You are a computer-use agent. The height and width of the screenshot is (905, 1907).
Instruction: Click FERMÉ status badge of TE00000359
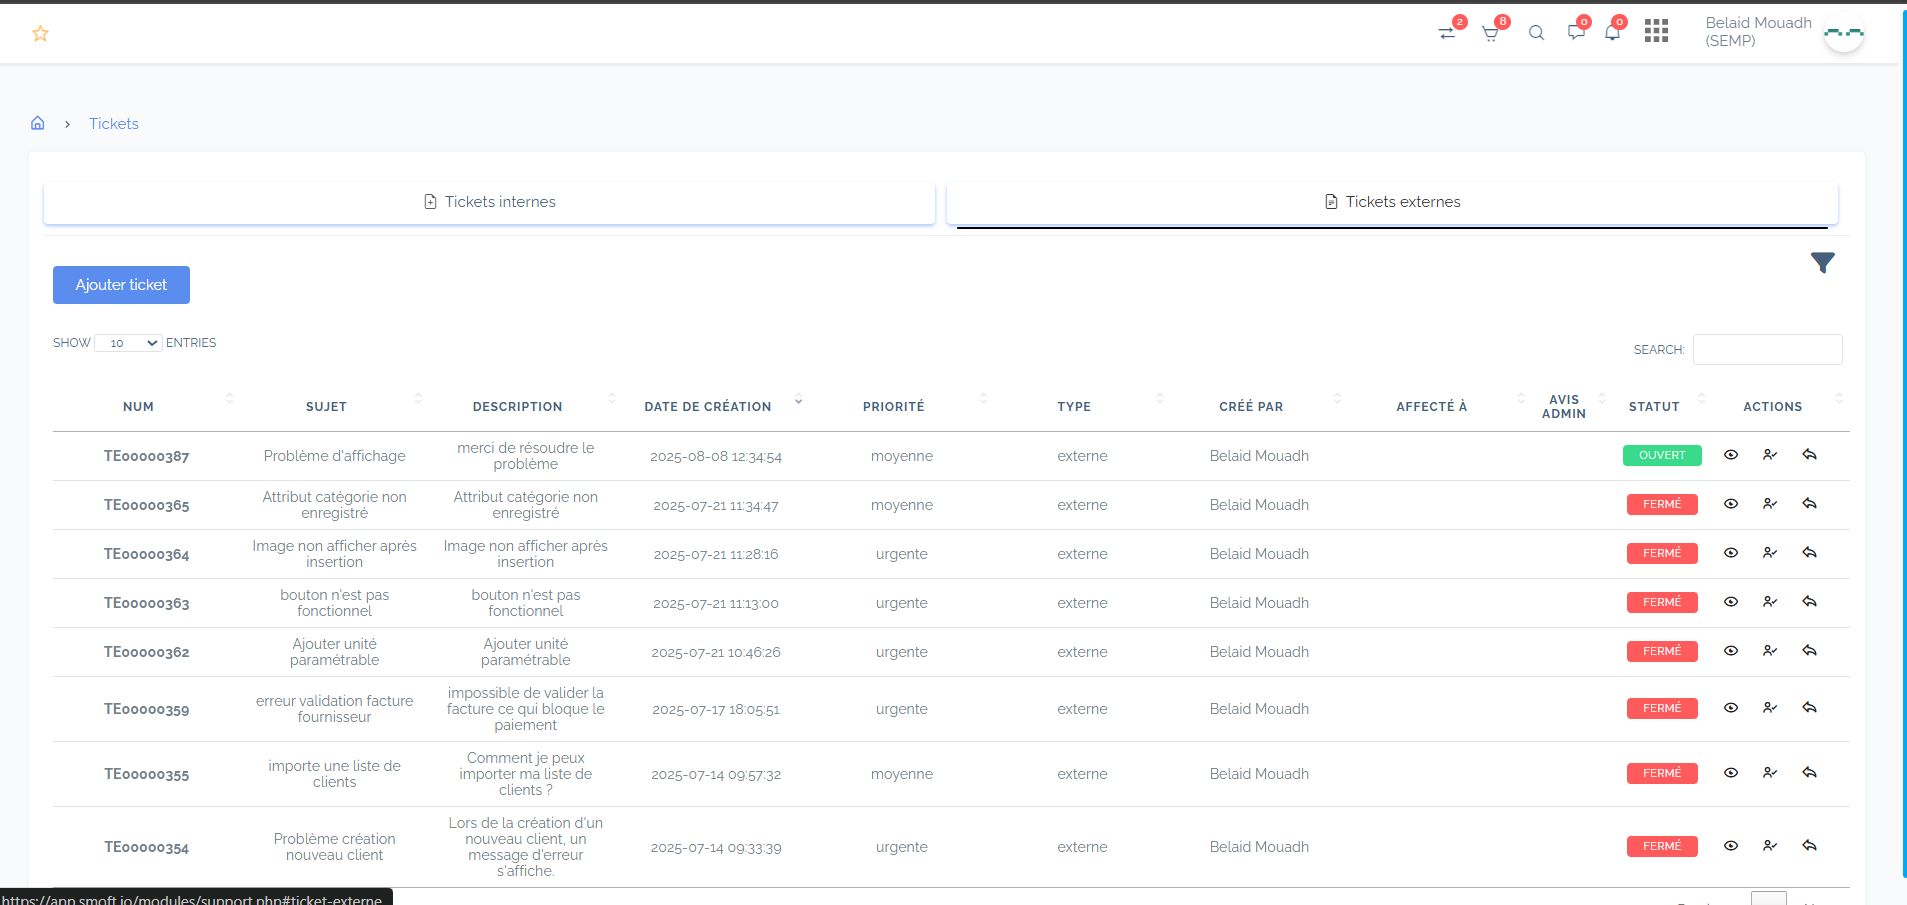pos(1662,708)
